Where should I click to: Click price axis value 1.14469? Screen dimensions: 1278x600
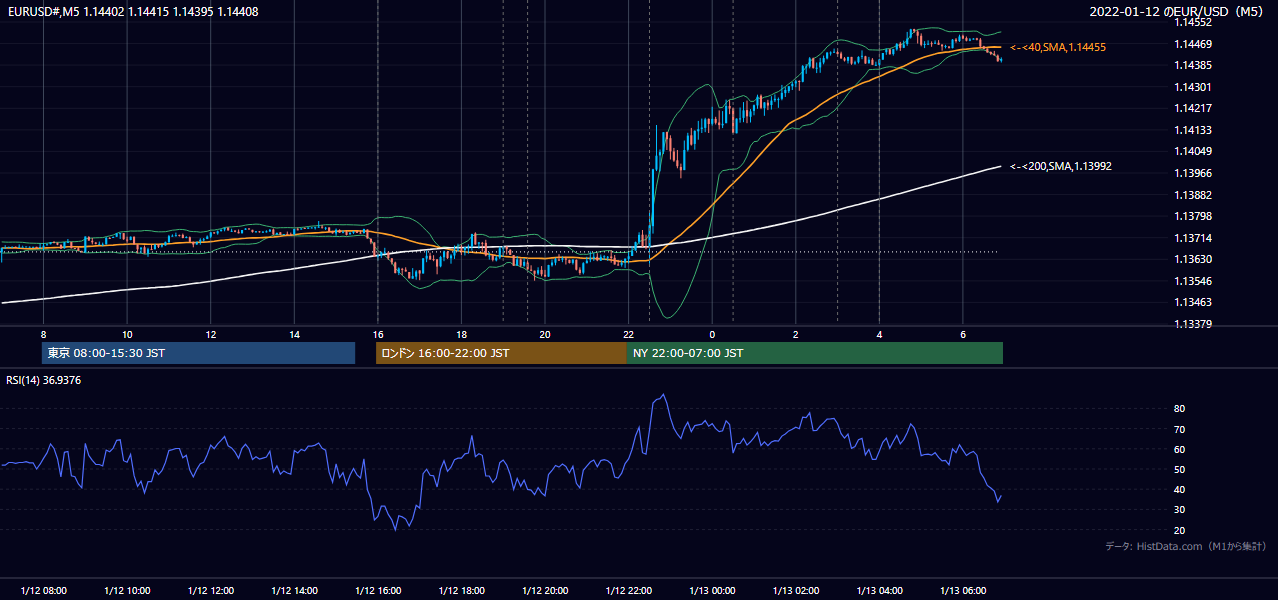click(1193, 44)
